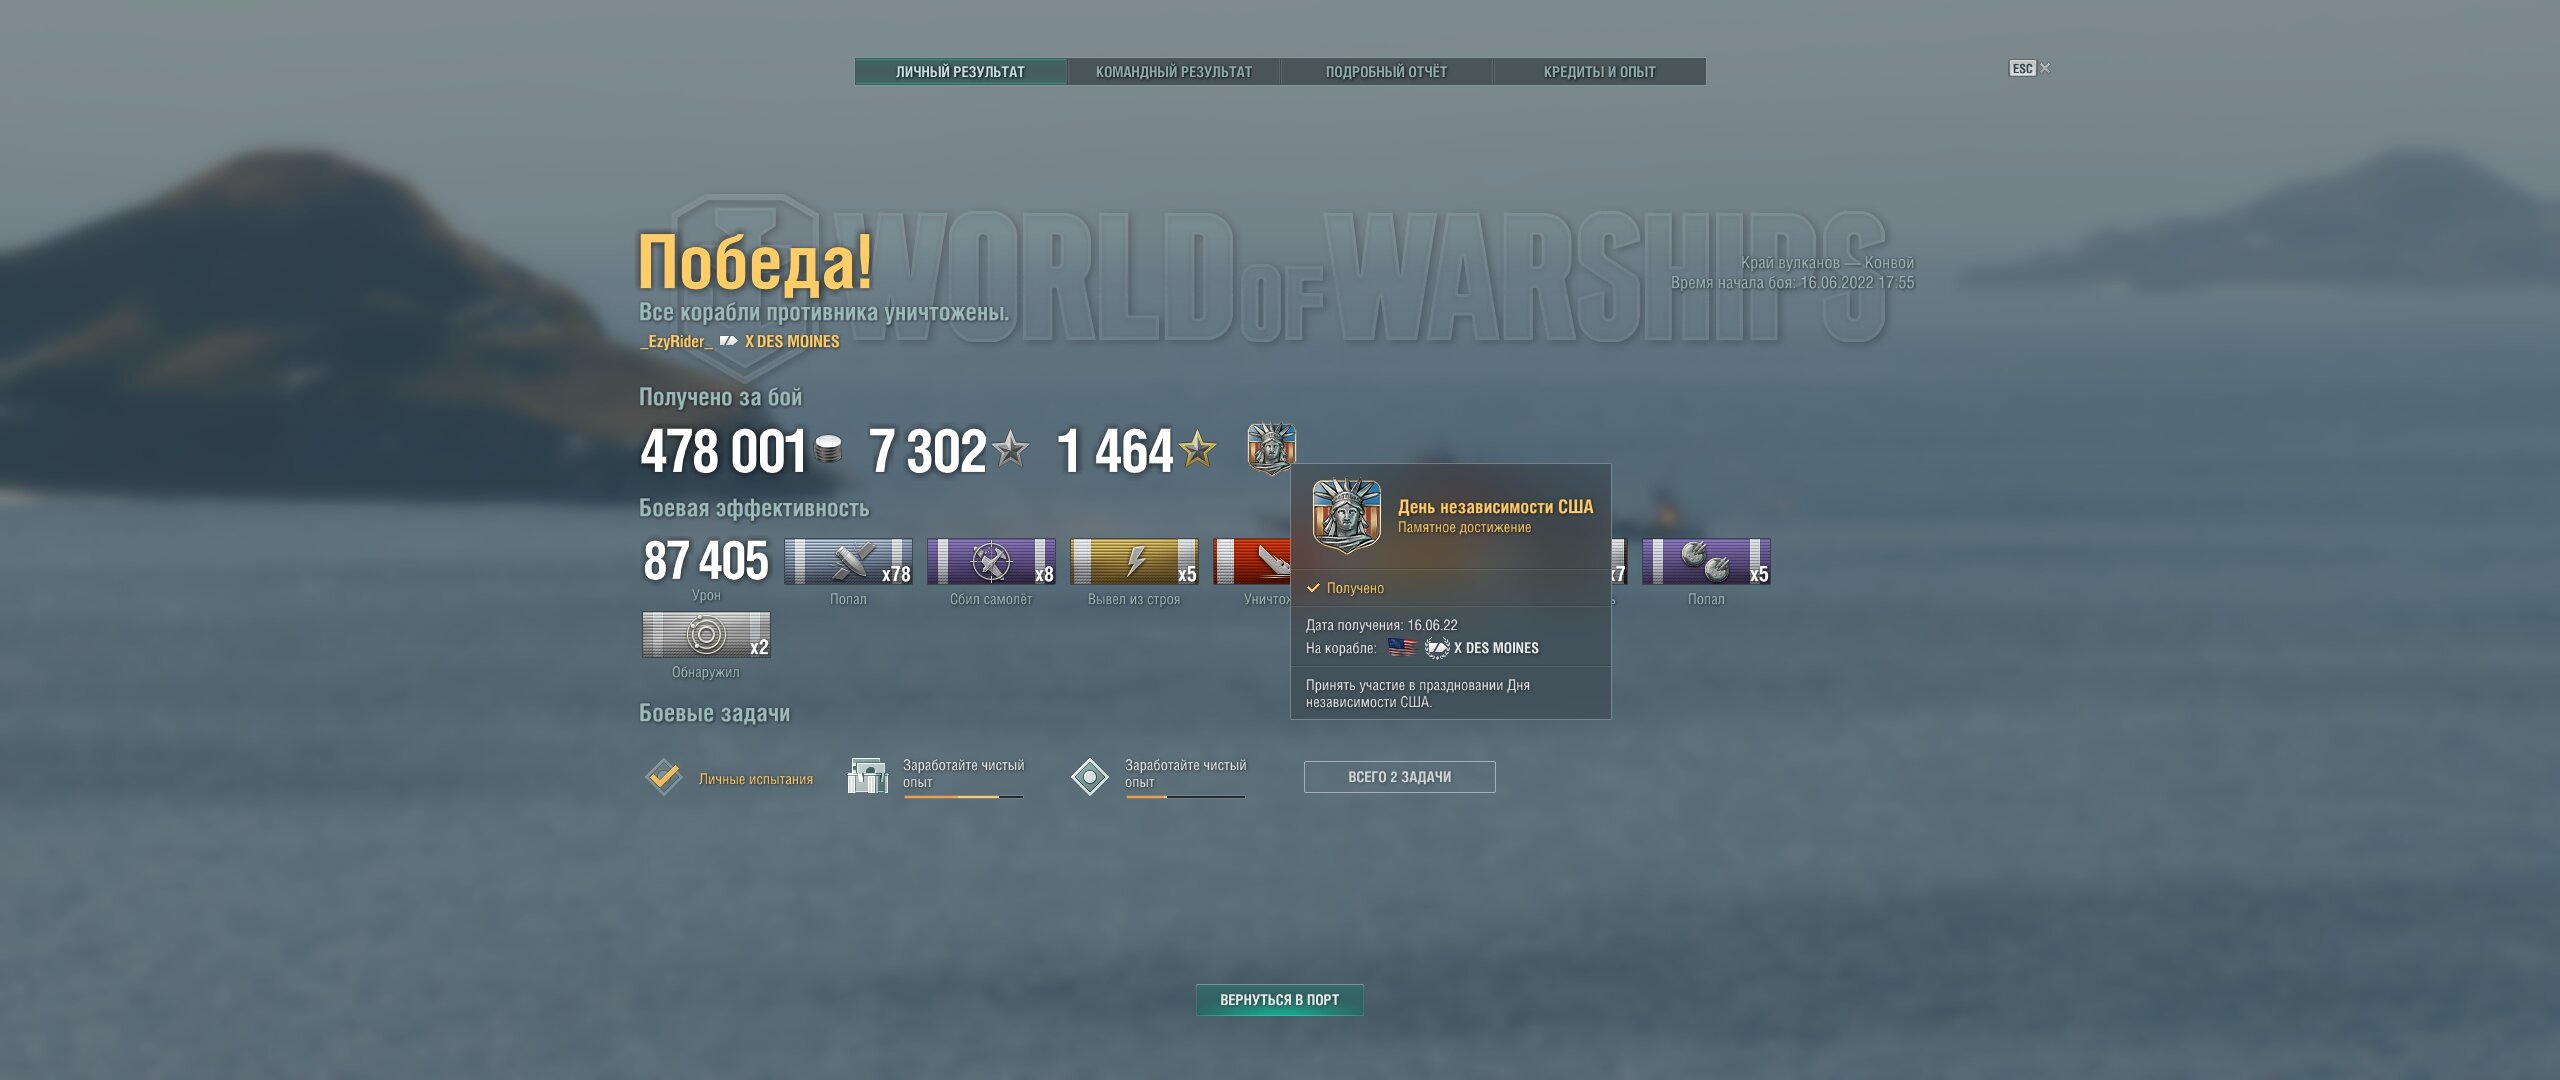Click the Личные испытания checkmark icon
2560x1080 pixels.
(664, 777)
